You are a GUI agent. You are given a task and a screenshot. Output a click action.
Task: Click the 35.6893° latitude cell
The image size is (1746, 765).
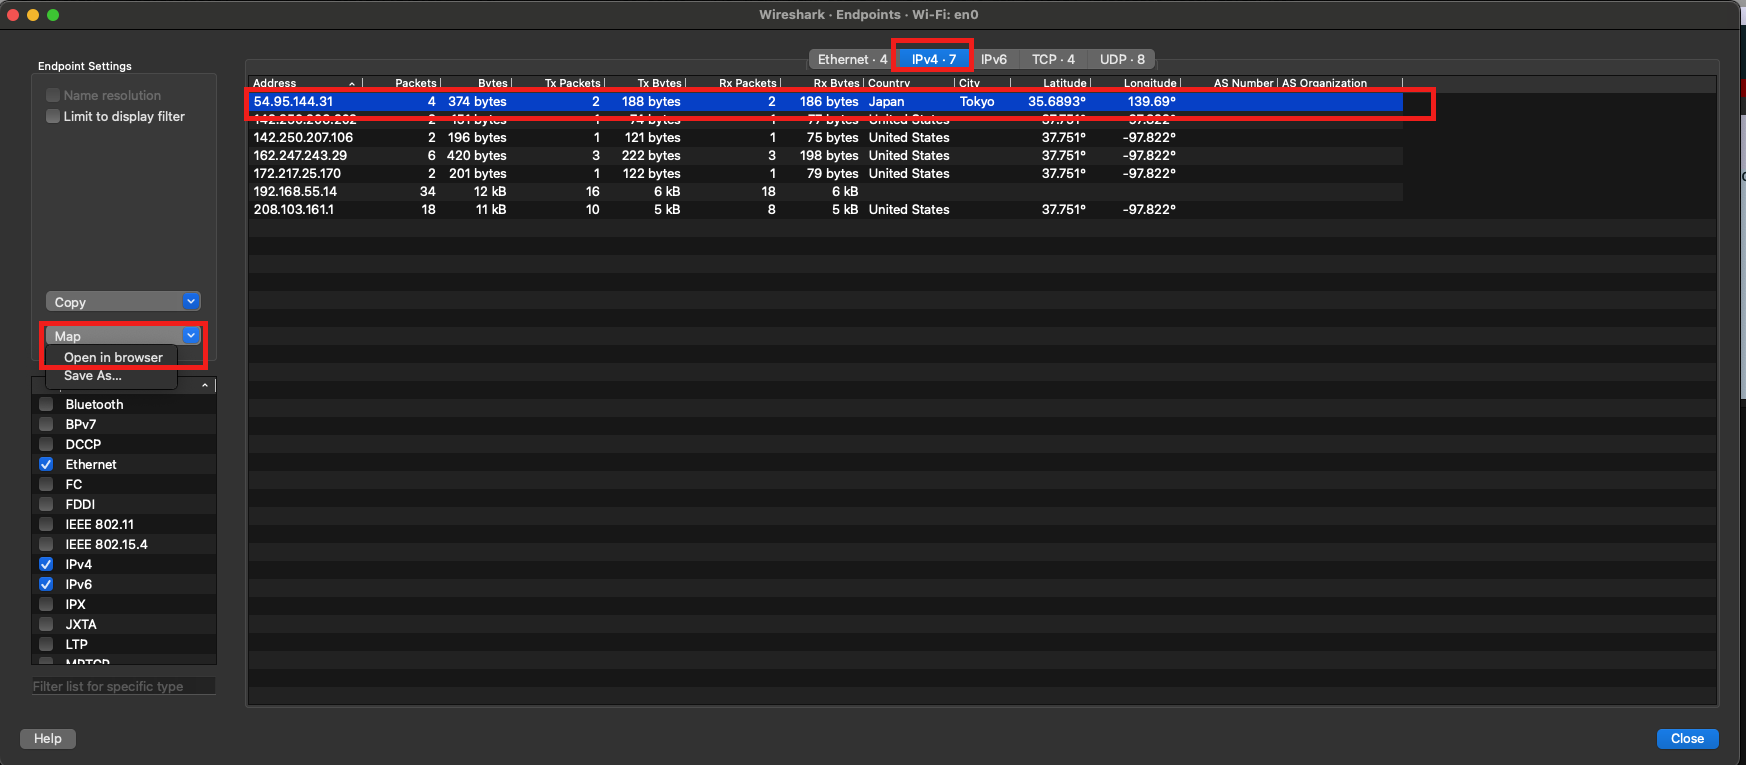(1057, 101)
